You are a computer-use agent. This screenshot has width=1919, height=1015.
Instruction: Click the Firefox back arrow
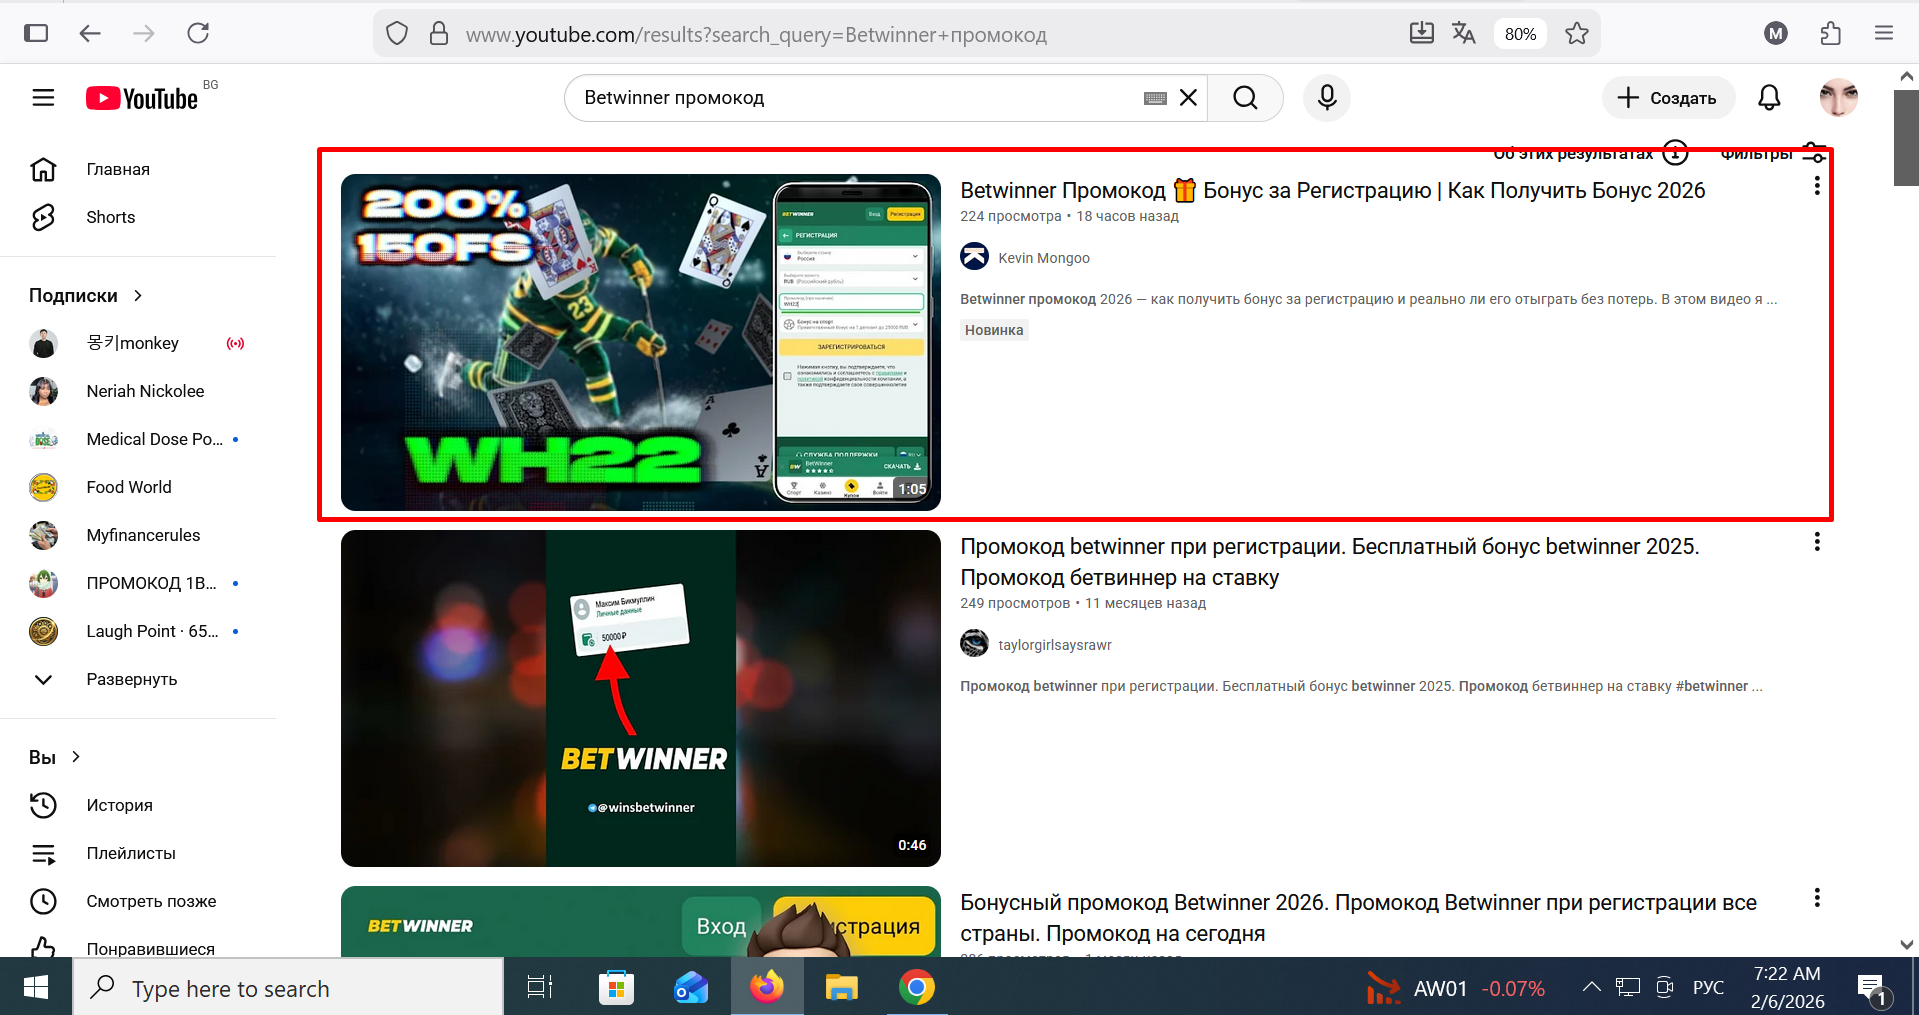click(x=90, y=34)
